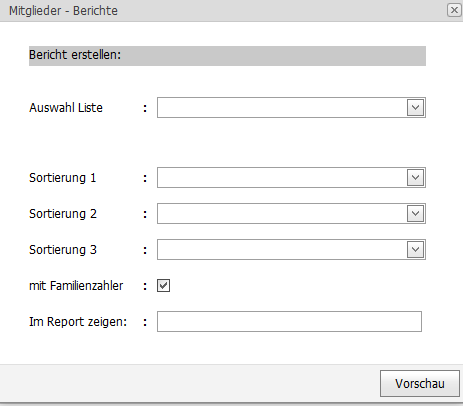Click the mit Familienzahler label text

76,286
